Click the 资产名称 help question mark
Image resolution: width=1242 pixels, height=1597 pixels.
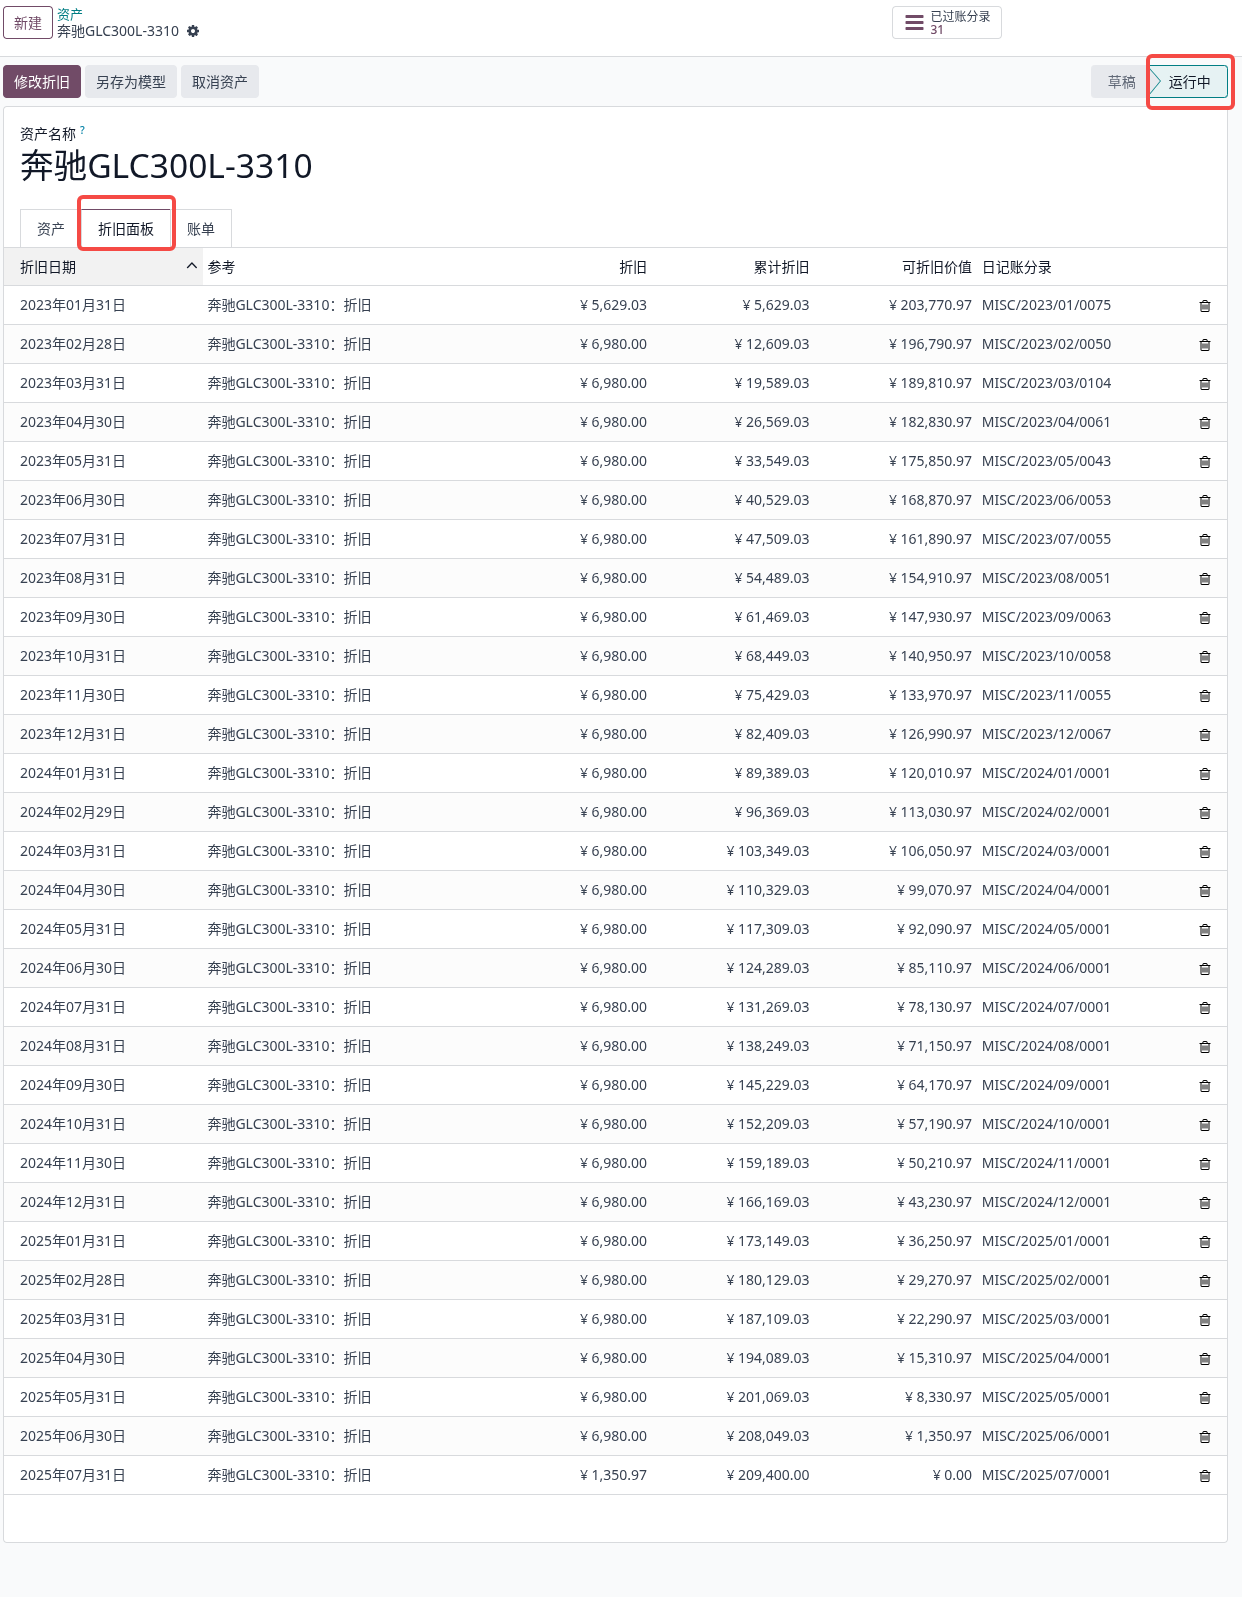(82, 130)
